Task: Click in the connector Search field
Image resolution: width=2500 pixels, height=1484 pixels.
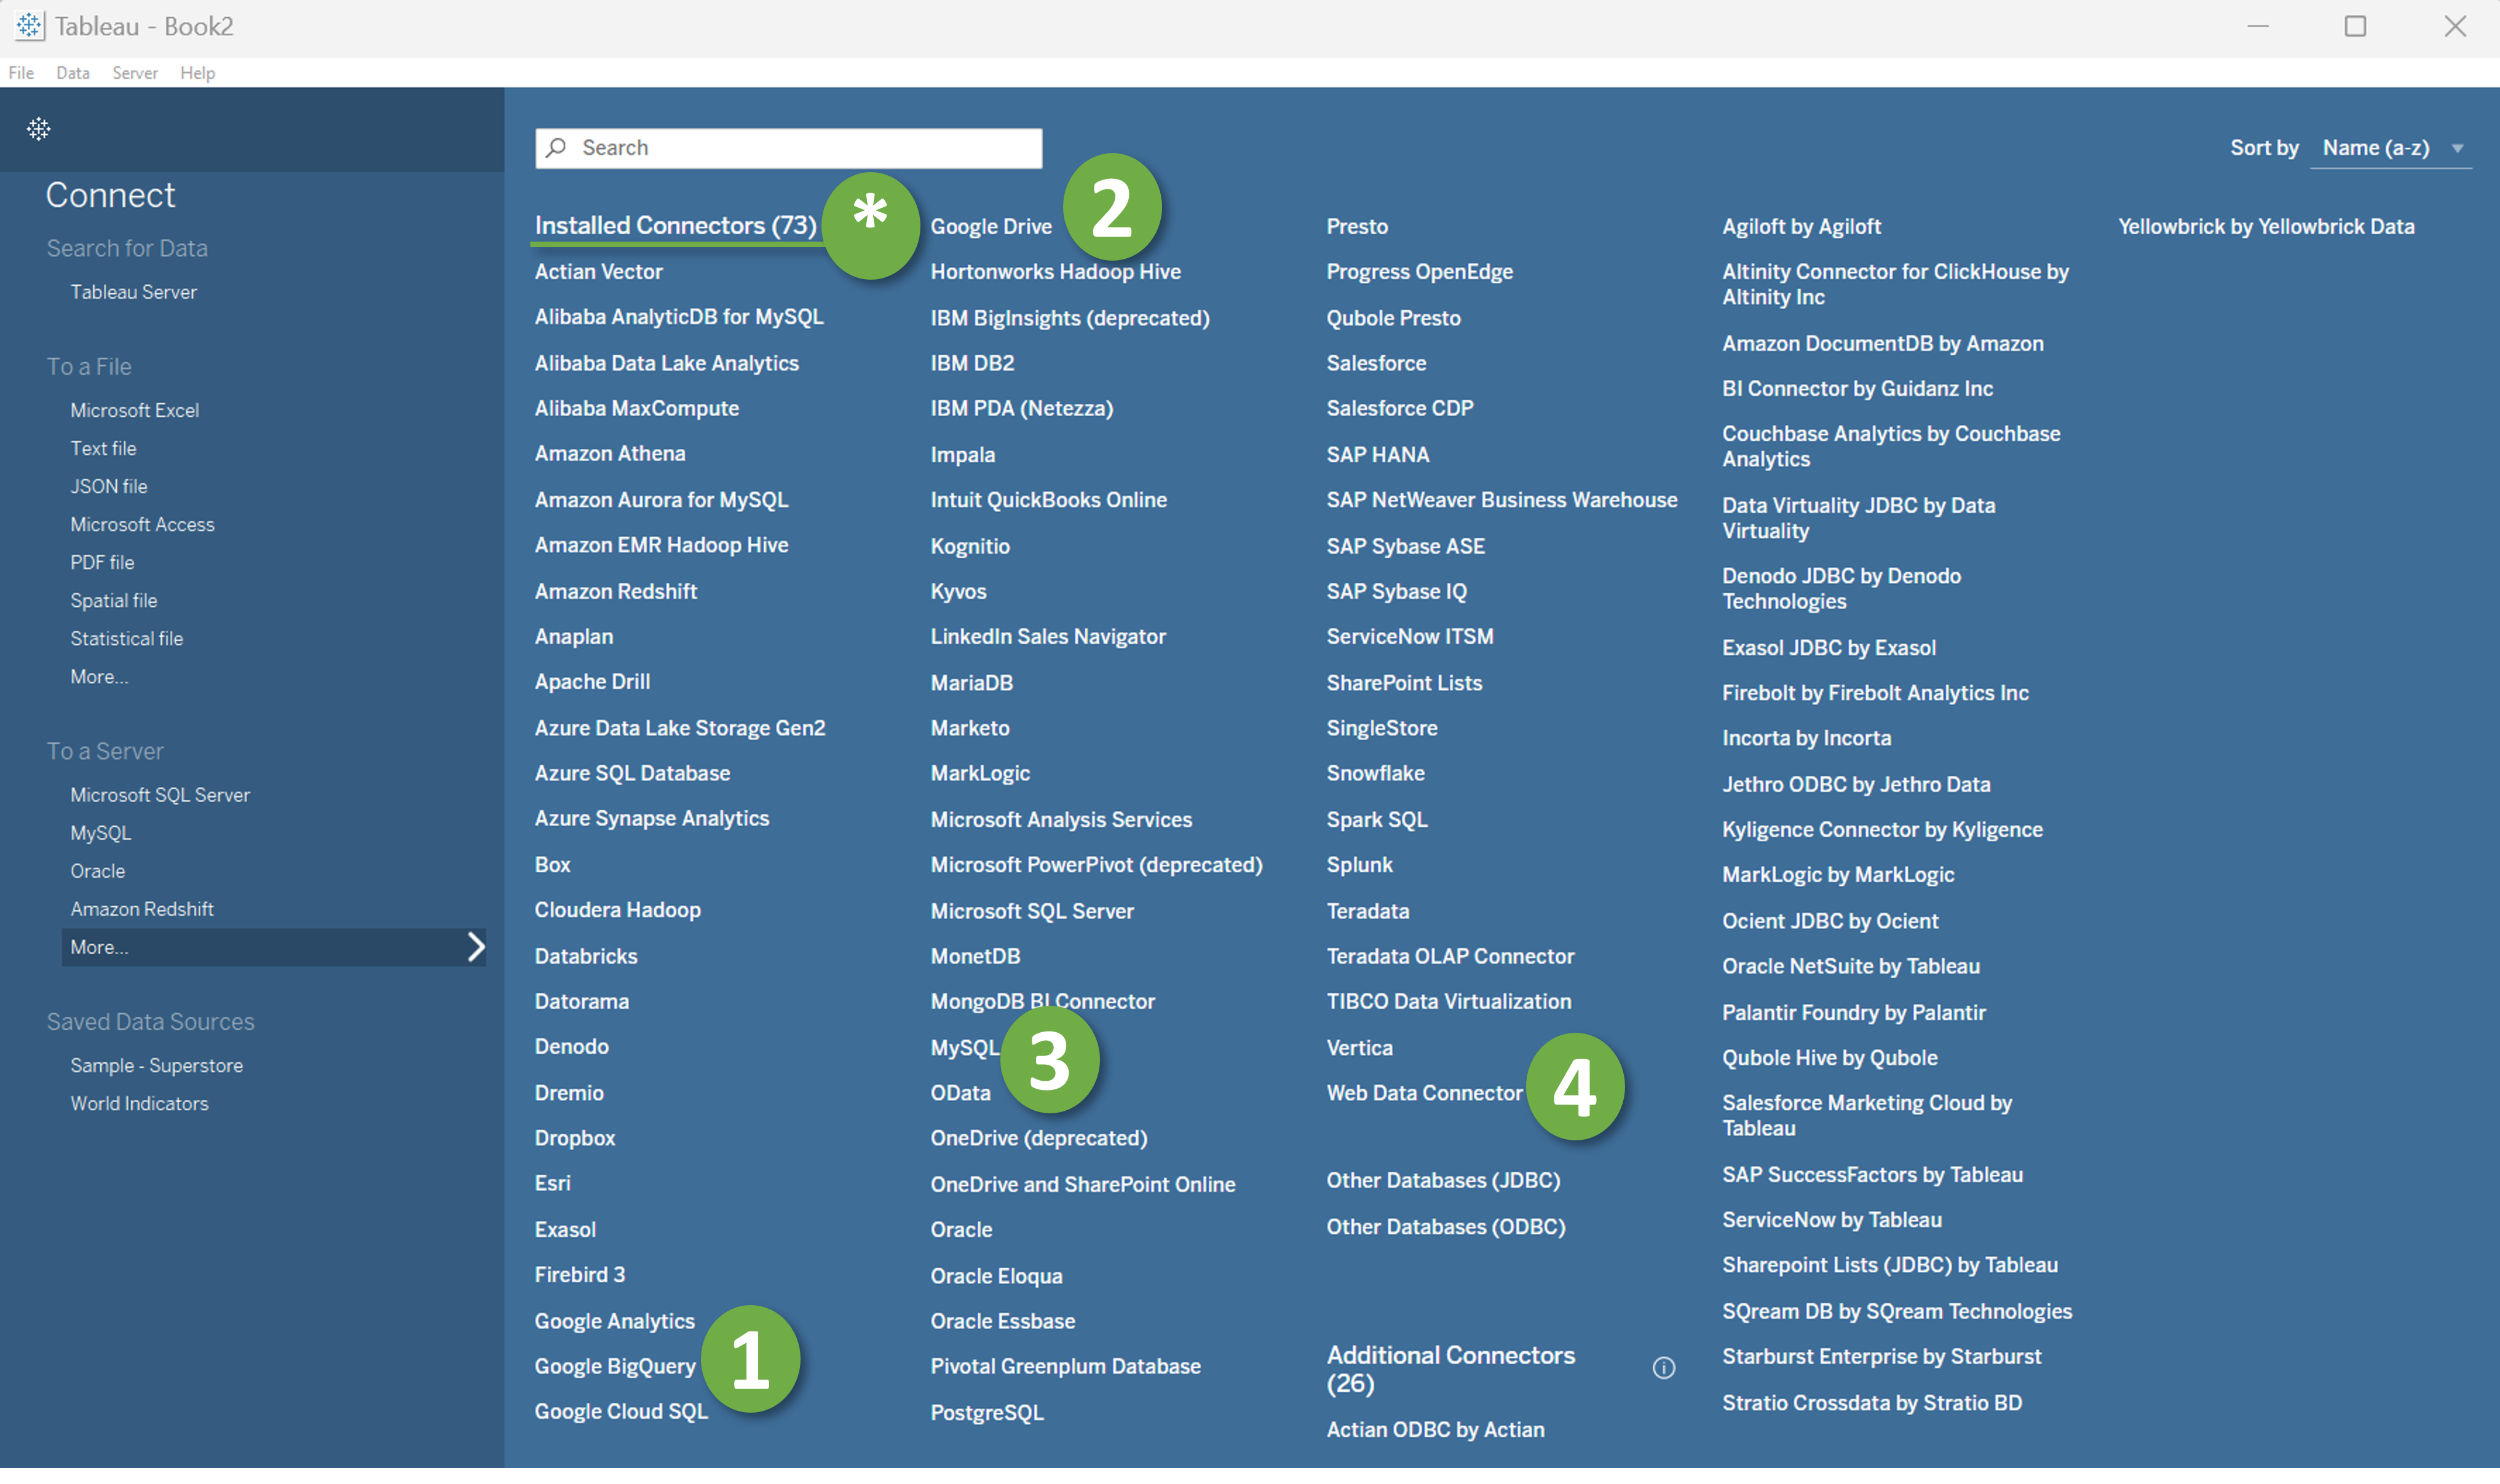Action: [788, 148]
